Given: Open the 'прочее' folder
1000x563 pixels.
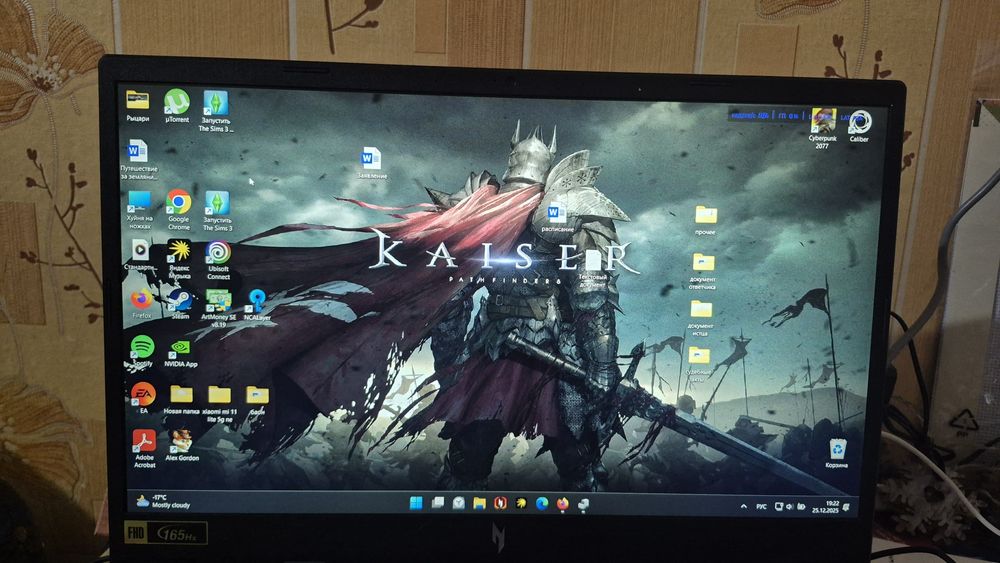Looking at the screenshot, I should (x=705, y=221).
